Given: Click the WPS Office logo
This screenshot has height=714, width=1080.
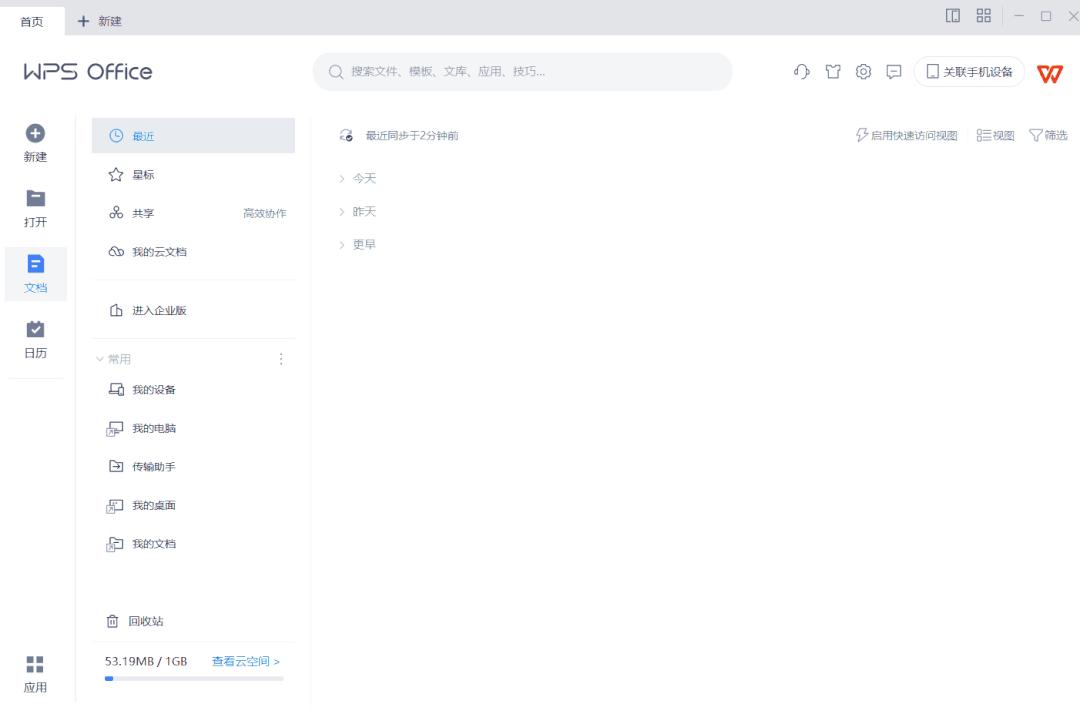Looking at the screenshot, I should click(88, 72).
